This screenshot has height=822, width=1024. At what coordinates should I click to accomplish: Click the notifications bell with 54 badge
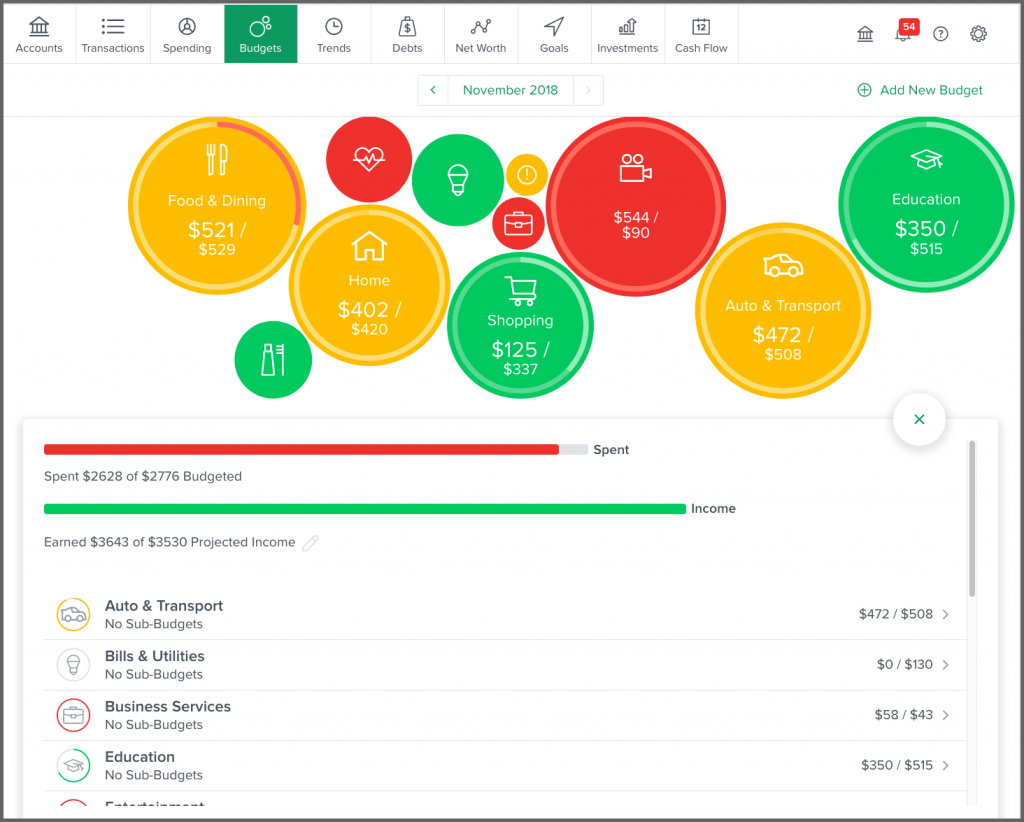[904, 34]
